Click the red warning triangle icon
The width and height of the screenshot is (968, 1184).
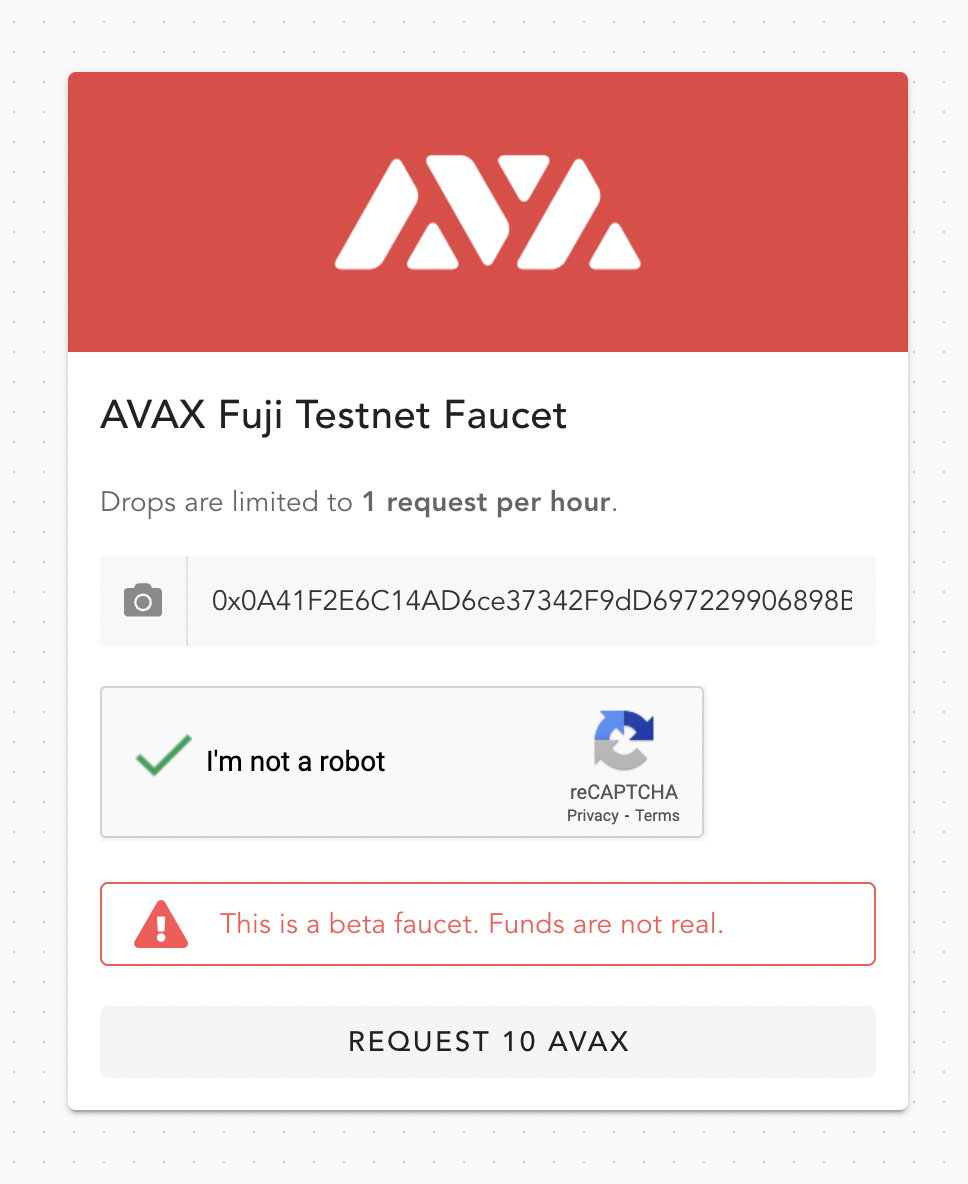(x=160, y=924)
